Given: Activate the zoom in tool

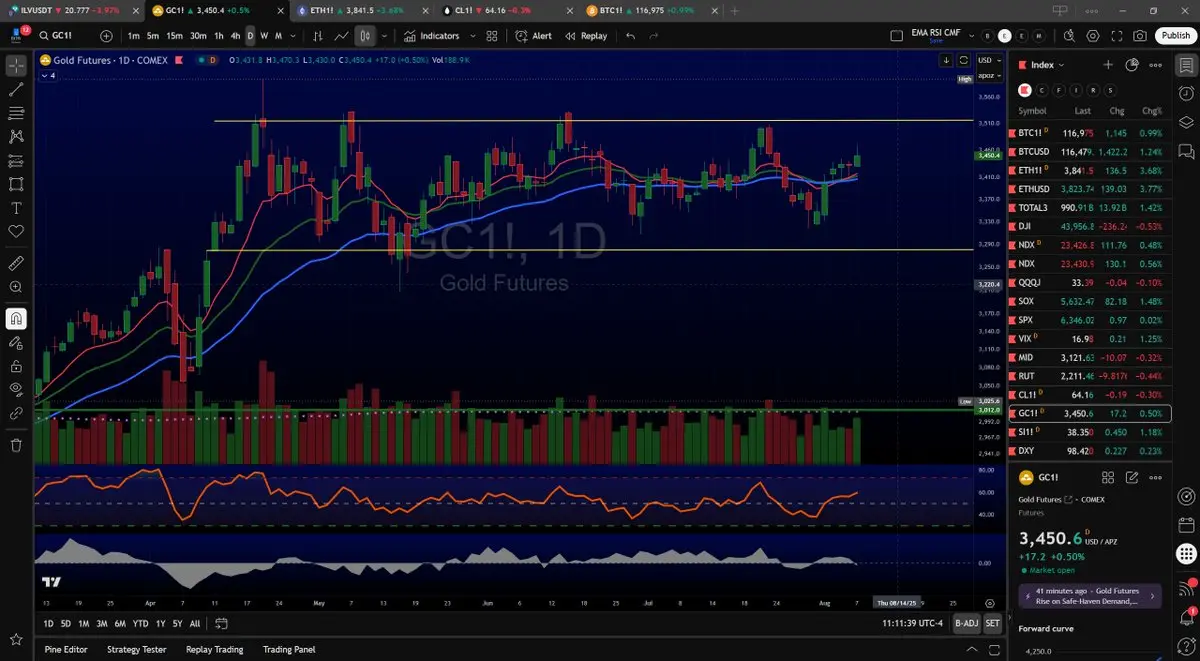Looking at the screenshot, I should point(16,287).
